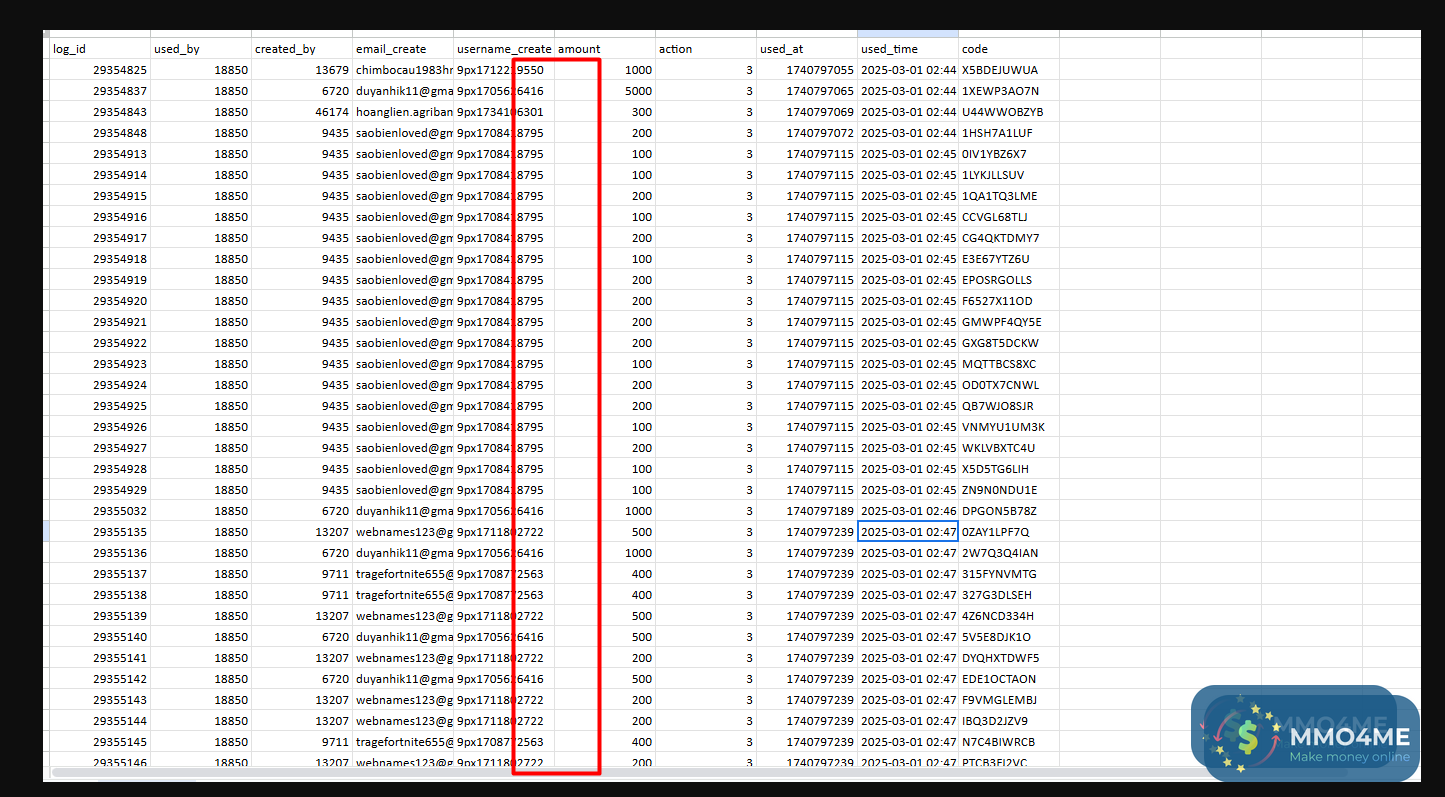This screenshot has width=1445, height=797.
Task: Select the used_by header cell
Action: coord(201,49)
